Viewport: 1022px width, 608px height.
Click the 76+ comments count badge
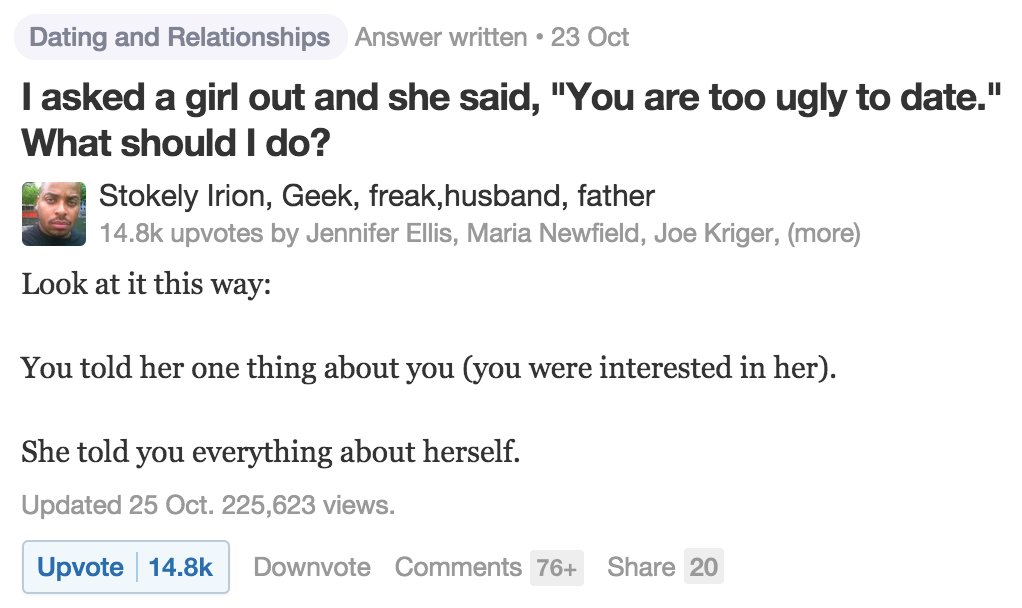pos(556,567)
